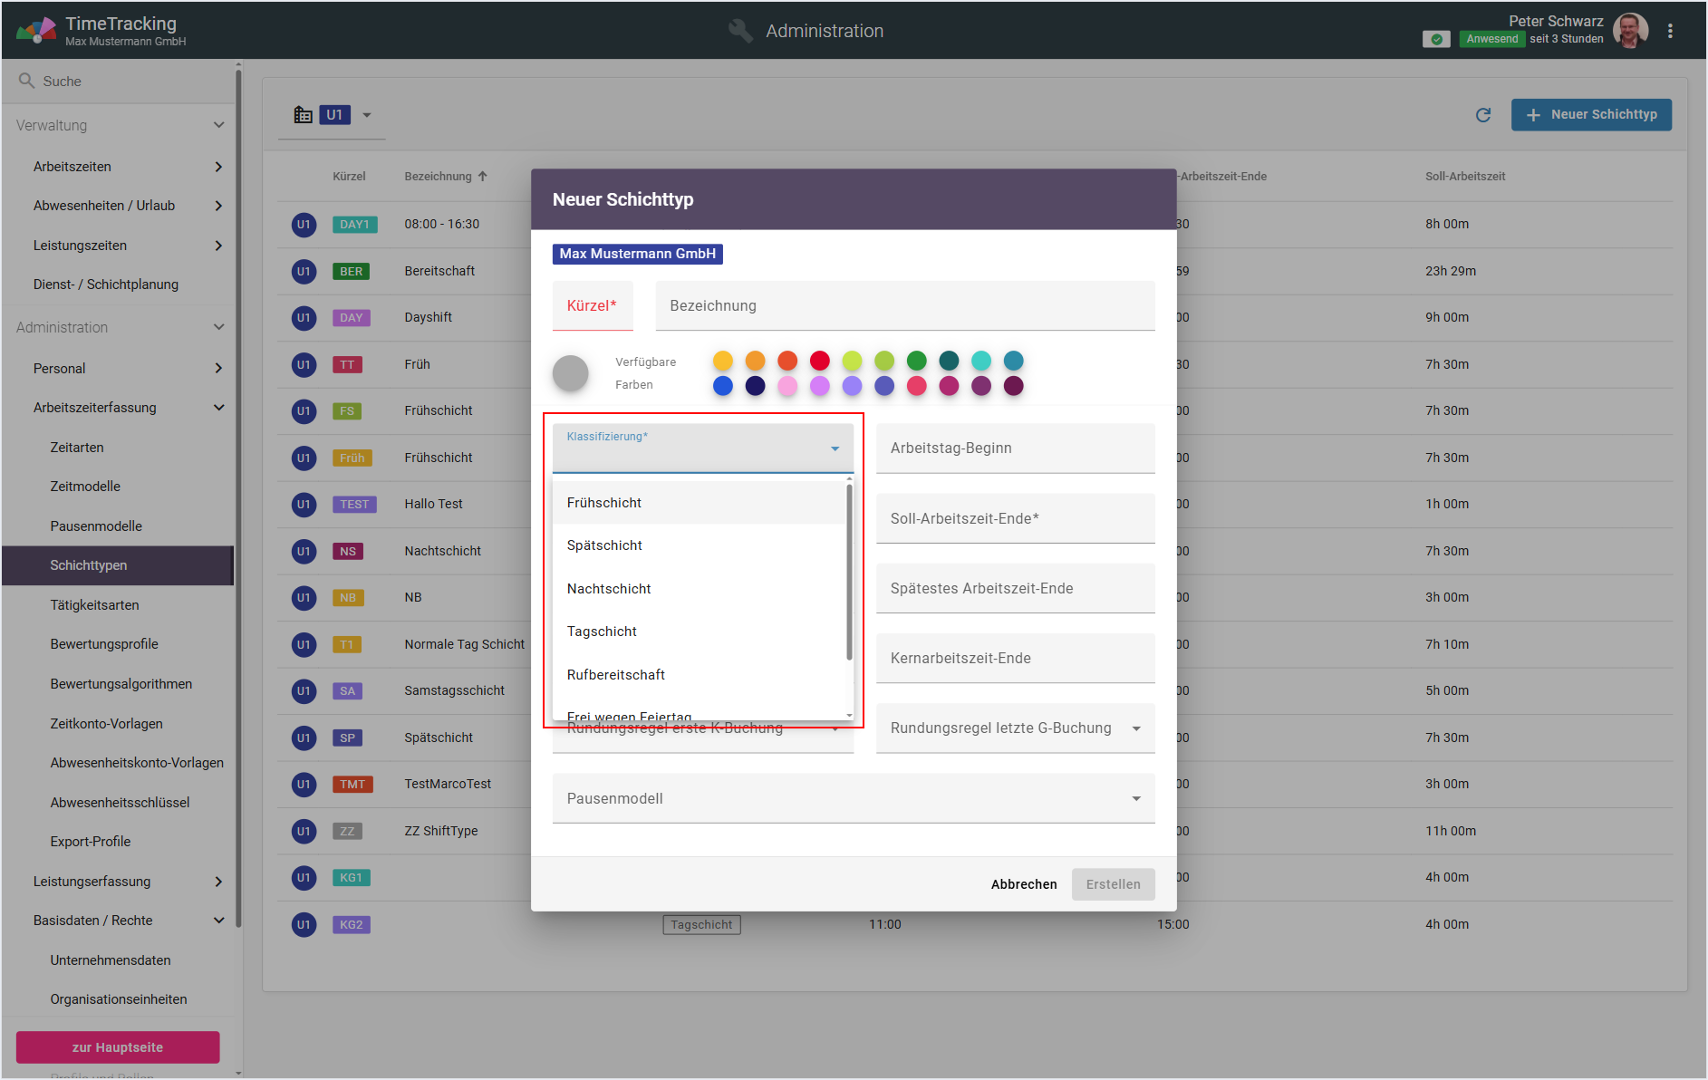The width and height of the screenshot is (1708, 1080).
Task: Click Abbrechen to cancel the dialog
Action: 1023,884
